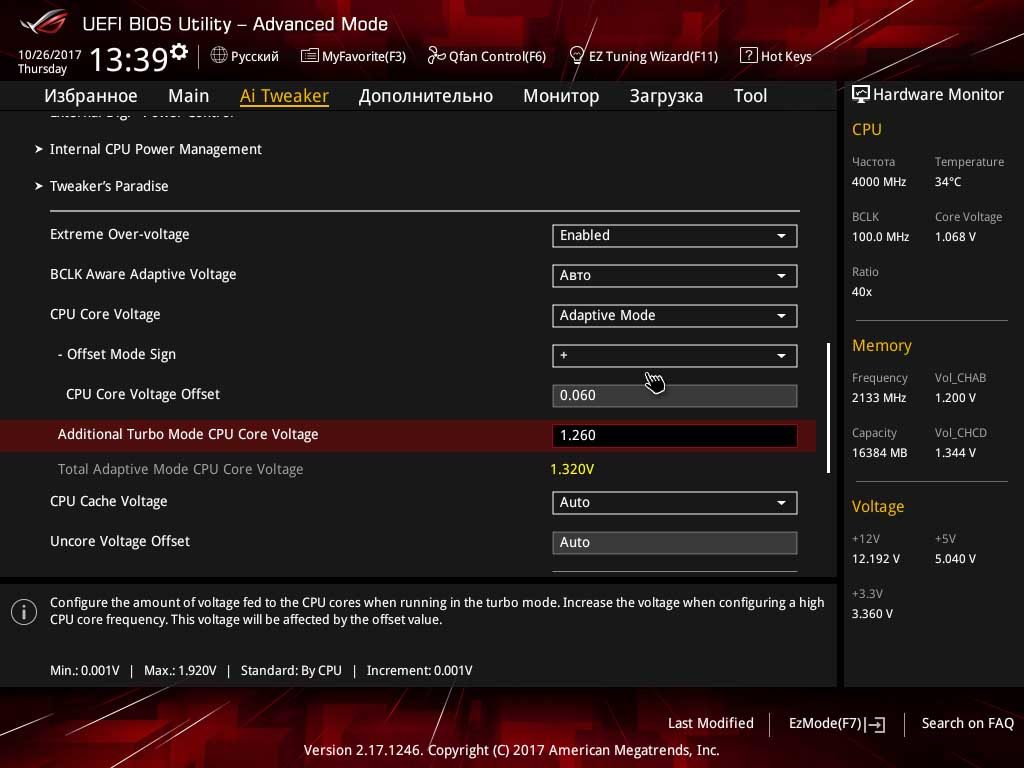Click BCLK value 100.0 MHz
Viewport: 1024px width, 768px height.
coord(880,236)
